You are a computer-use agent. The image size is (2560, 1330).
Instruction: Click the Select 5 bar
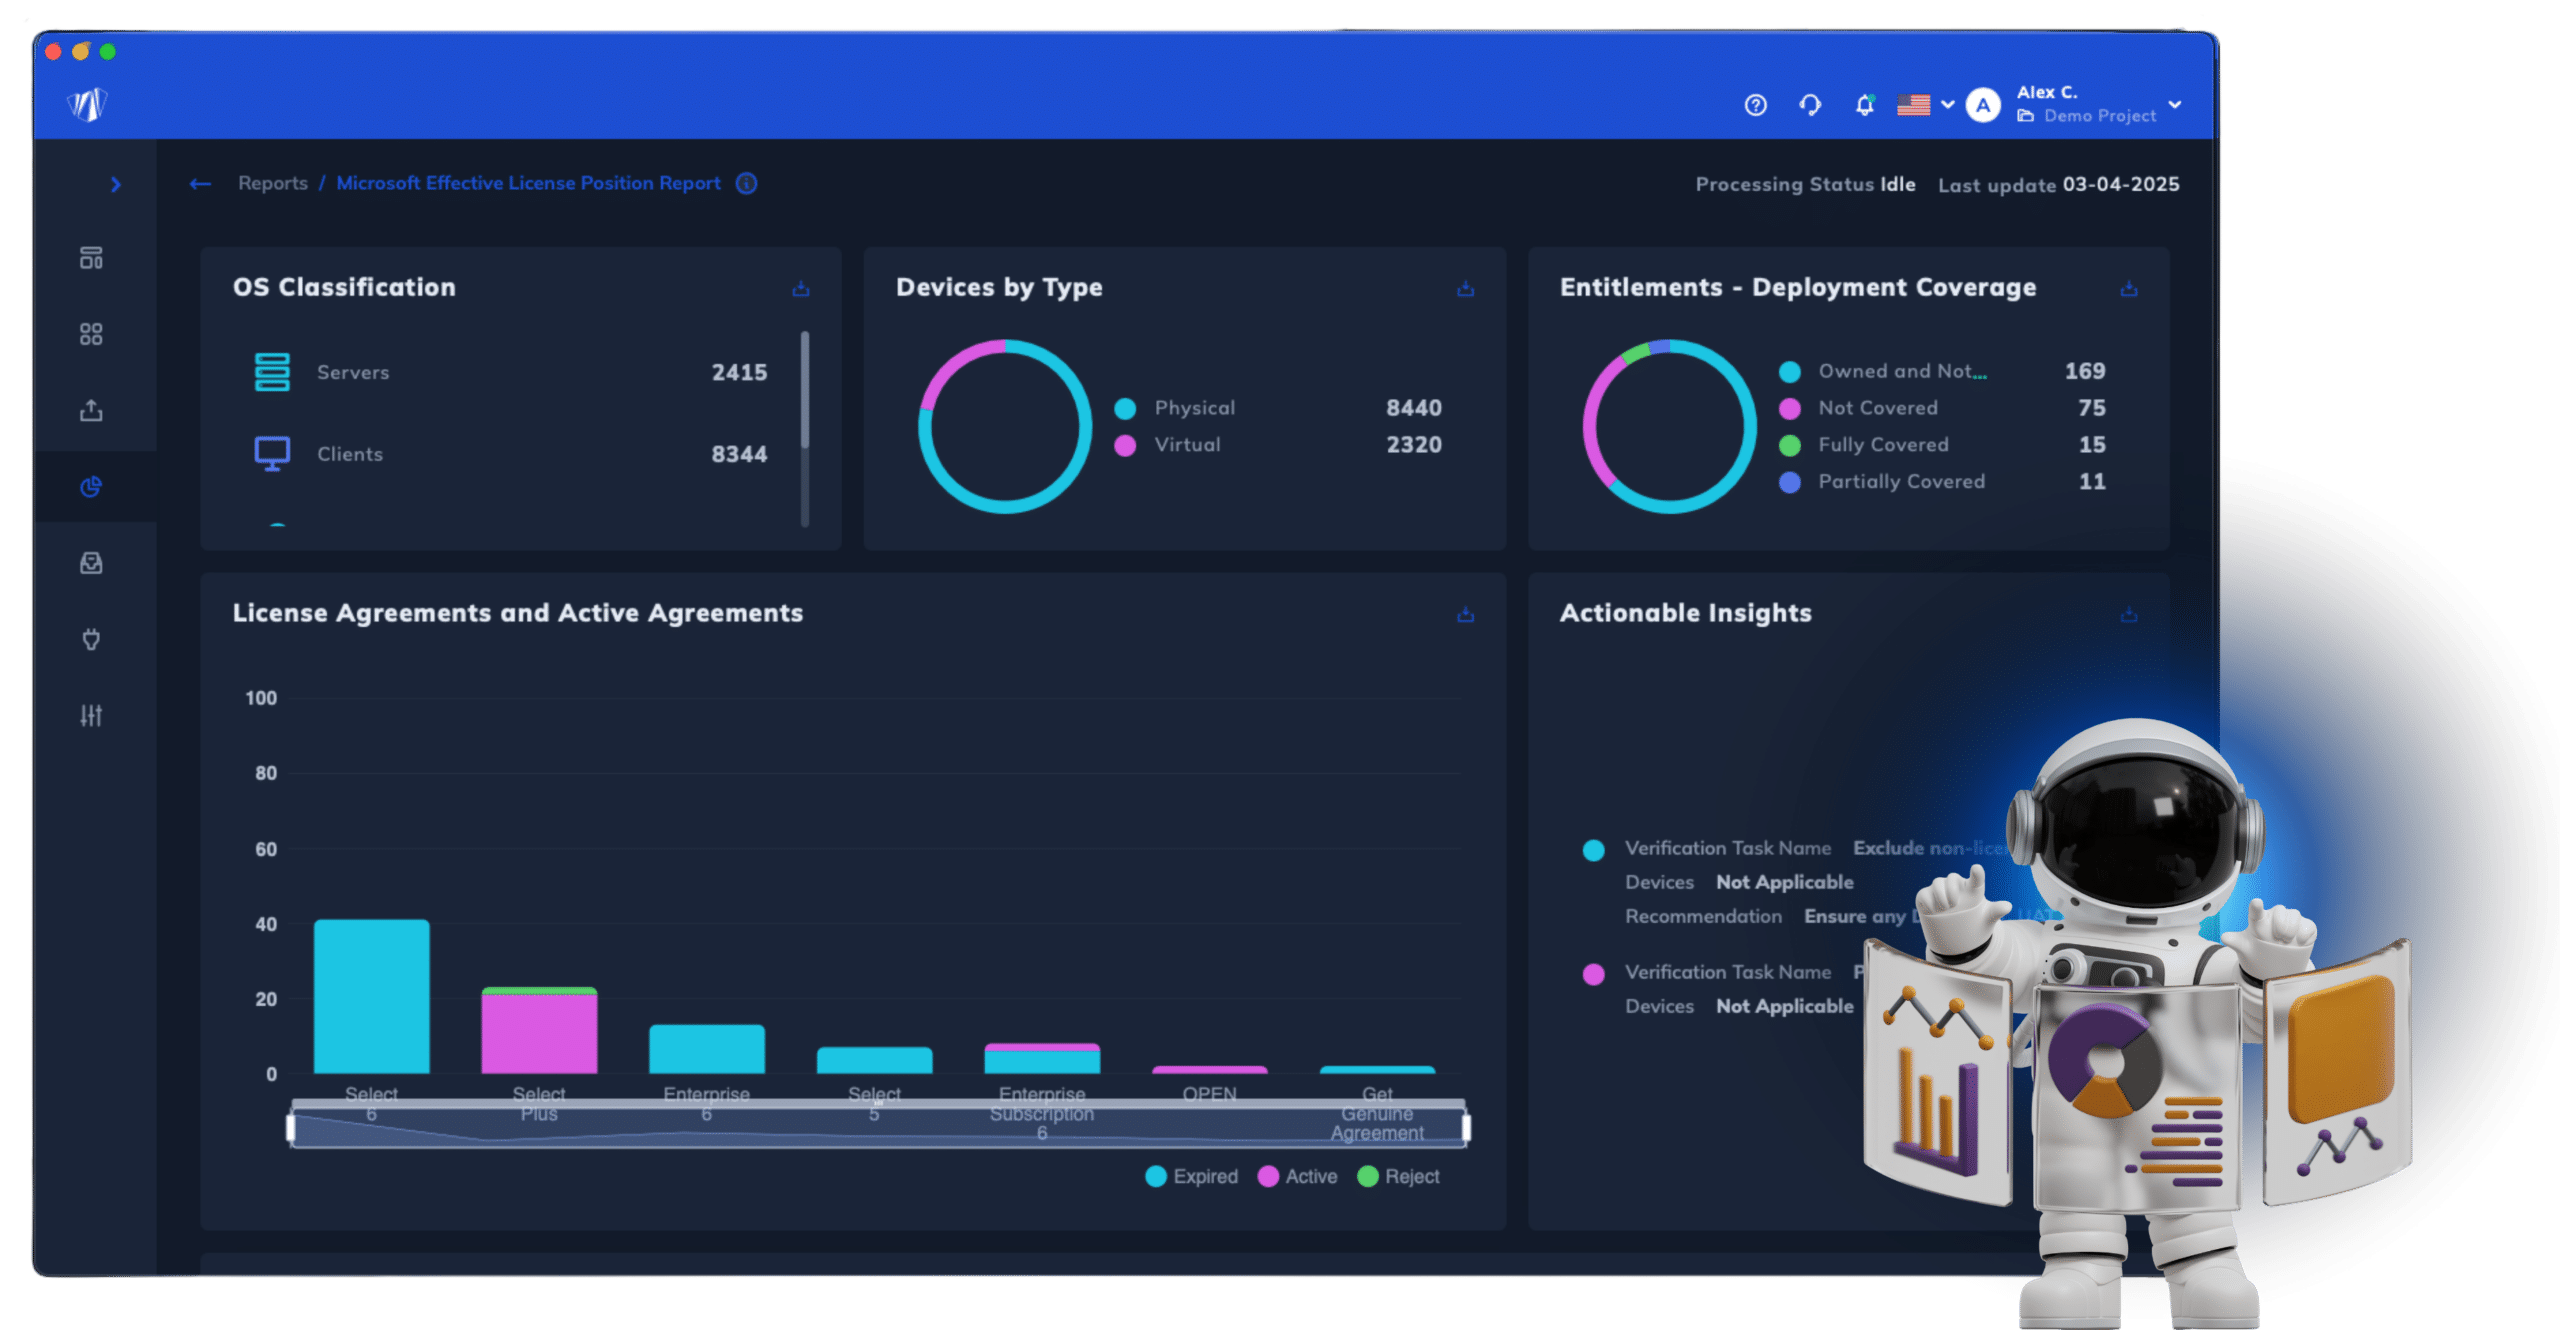[x=874, y=1061]
